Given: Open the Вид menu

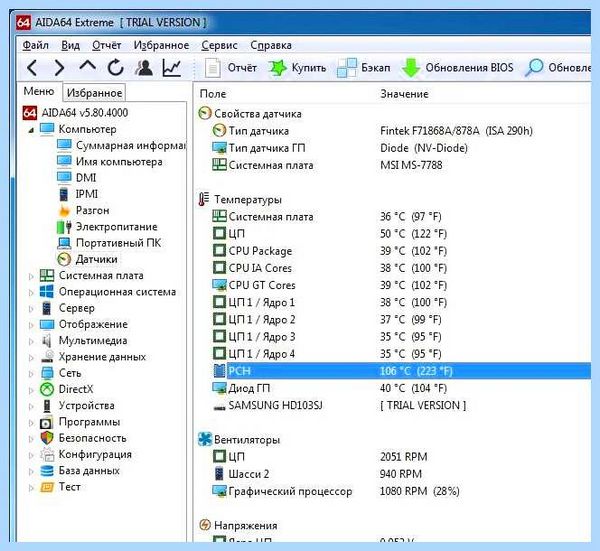Looking at the screenshot, I should pyautogui.click(x=70, y=45).
